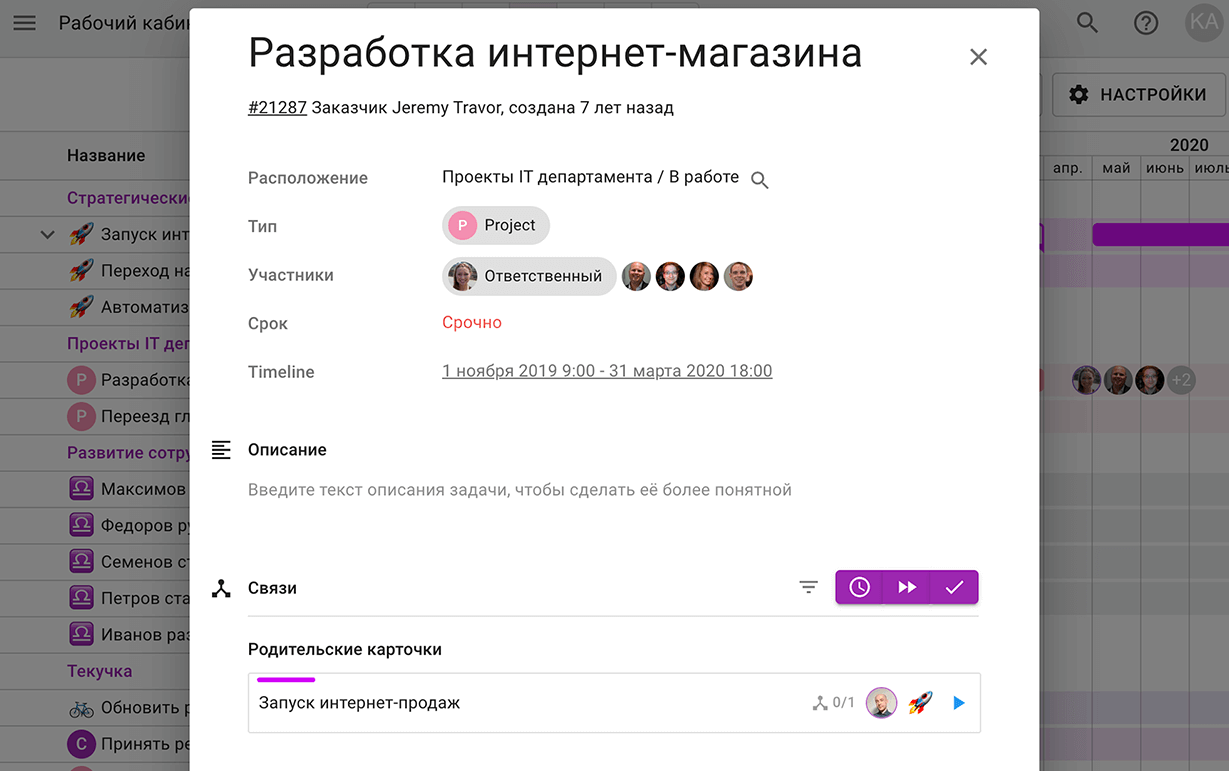This screenshot has width=1229, height=771.
Task: Click the description text input field
Action: [x=520, y=490]
